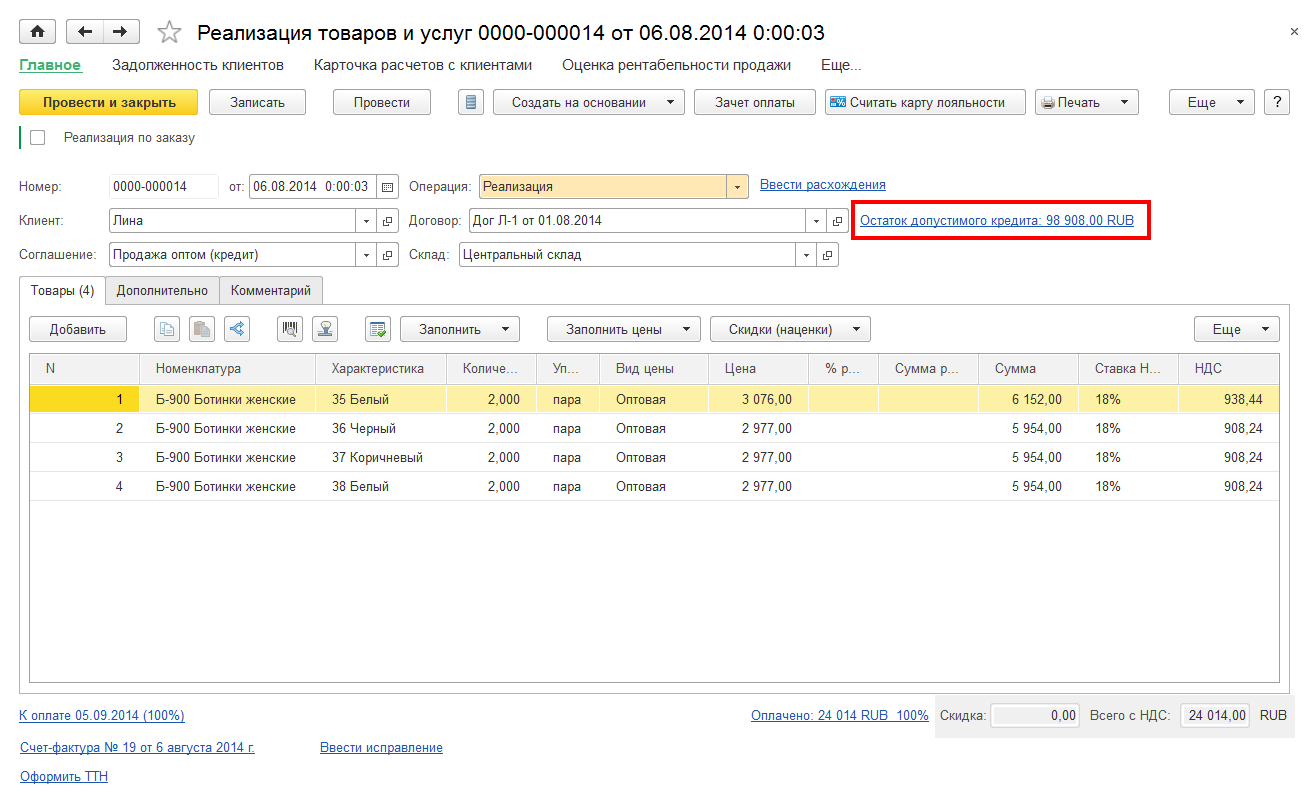The width and height of the screenshot is (1316, 794).
Task: Click the split row icon
Action: (236, 329)
